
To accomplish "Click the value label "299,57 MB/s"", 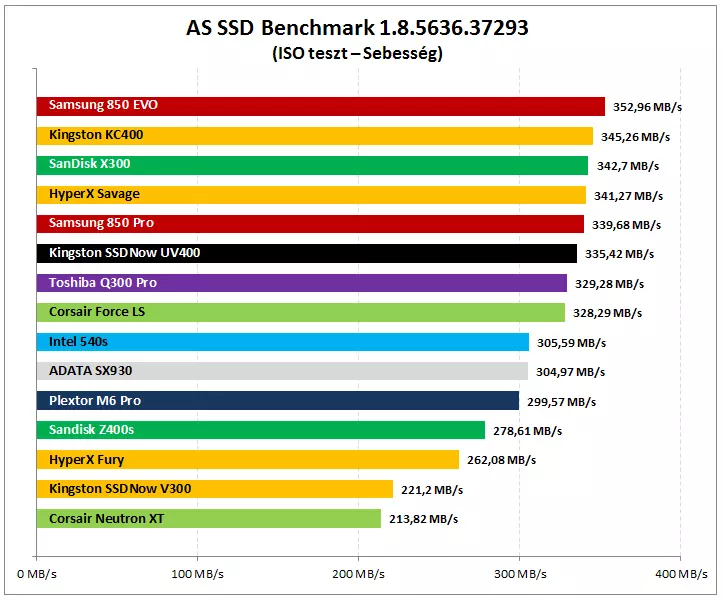I will [561, 402].
